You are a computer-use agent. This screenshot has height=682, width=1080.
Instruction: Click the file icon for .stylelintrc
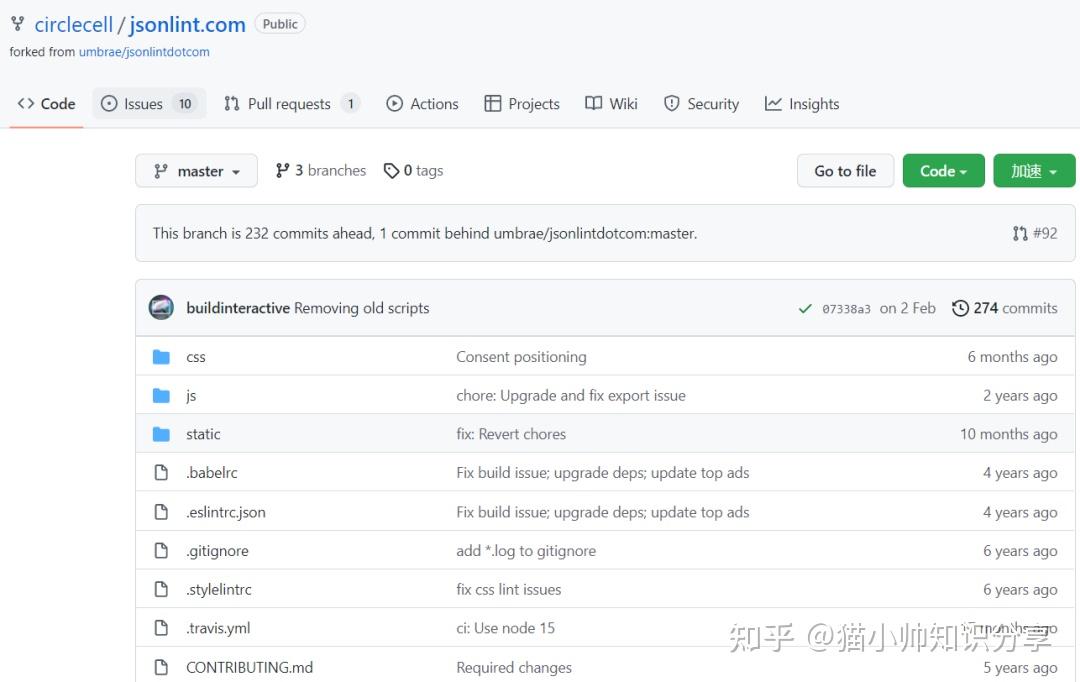click(x=161, y=589)
